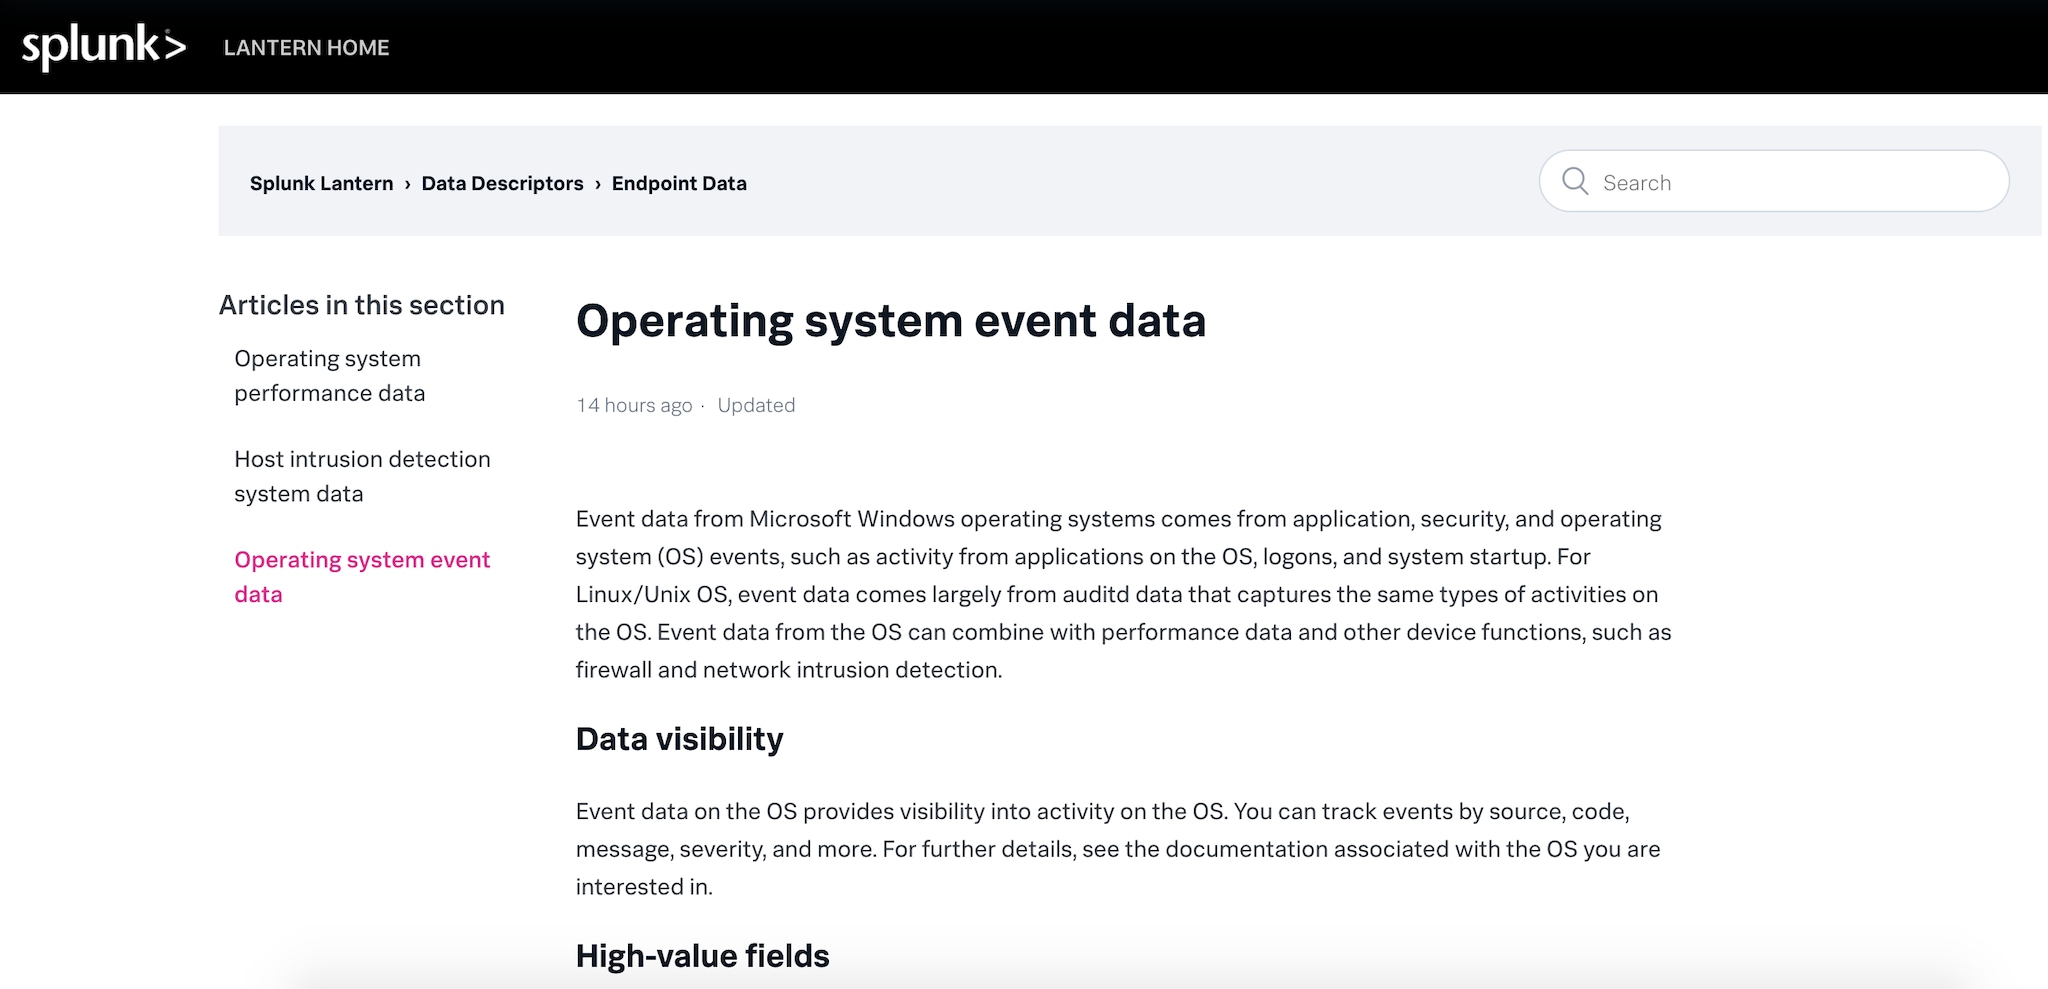The image size is (2048, 989).
Task: Click the '14 hours ago' timestamp
Action: click(634, 405)
